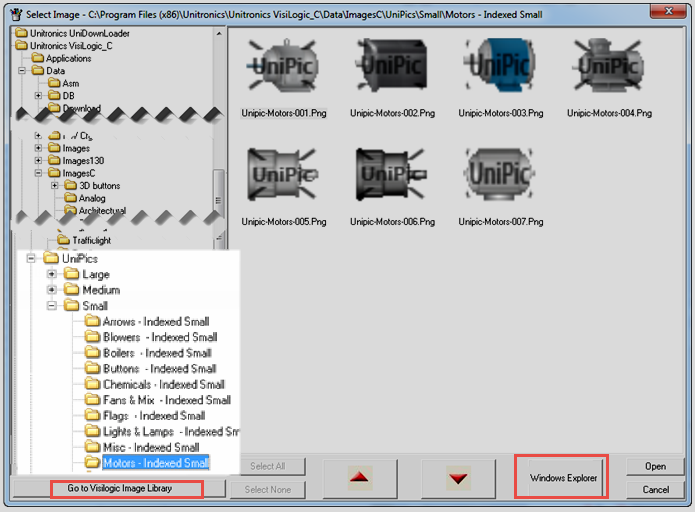
Task: Click the Images130 folder icon
Action: pyautogui.click(x=54, y=160)
